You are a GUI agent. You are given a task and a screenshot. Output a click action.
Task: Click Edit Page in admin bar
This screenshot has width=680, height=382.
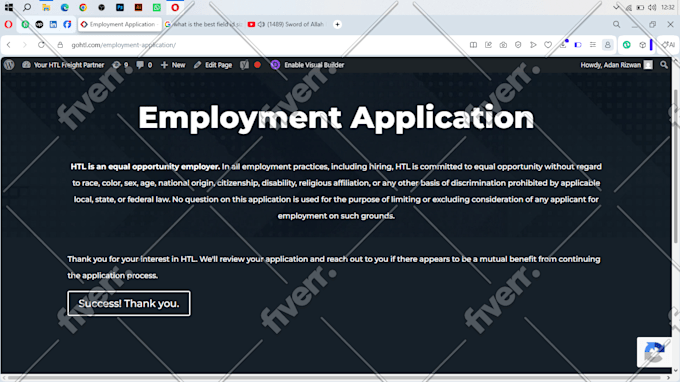pyautogui.click(x=213, y=65)
